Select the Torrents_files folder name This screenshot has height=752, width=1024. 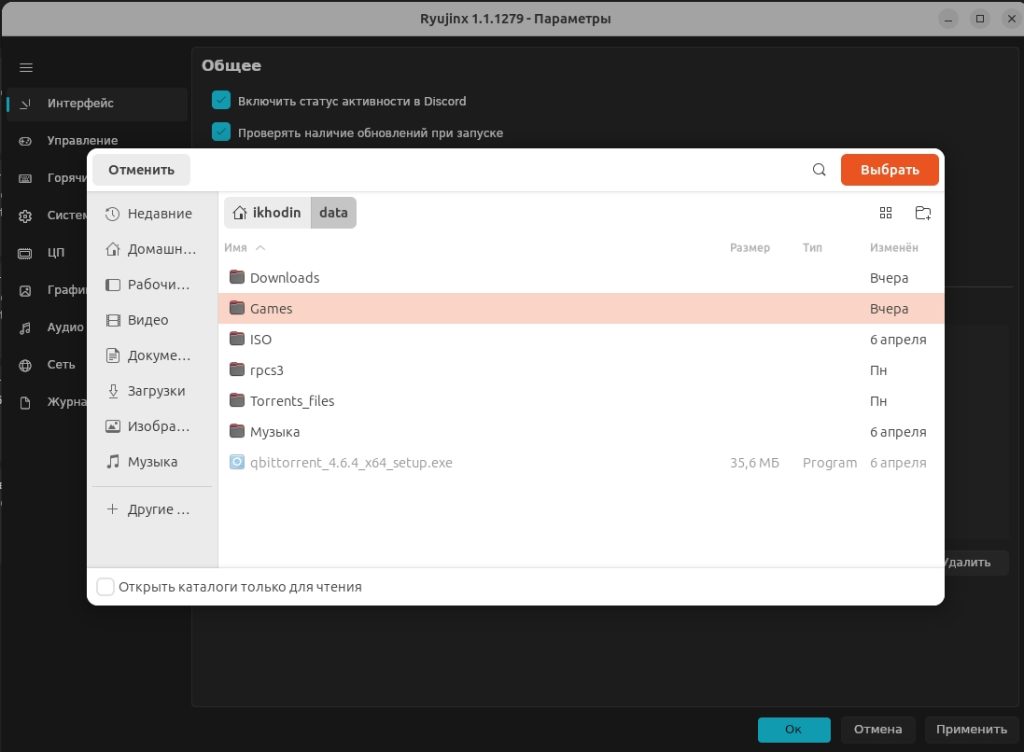click(x=292, y=401)
